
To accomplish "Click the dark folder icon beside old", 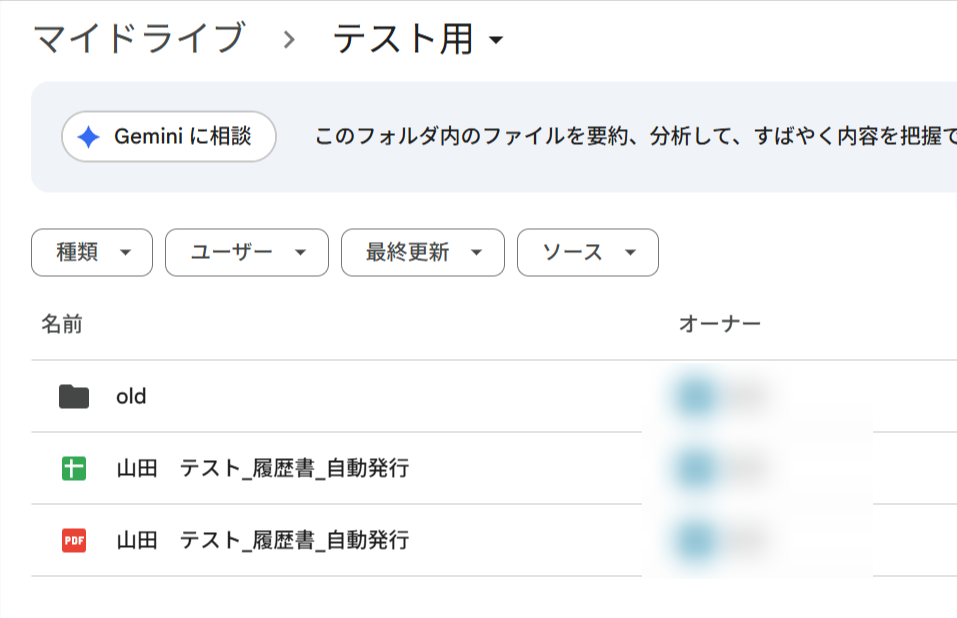I will 74,397.
